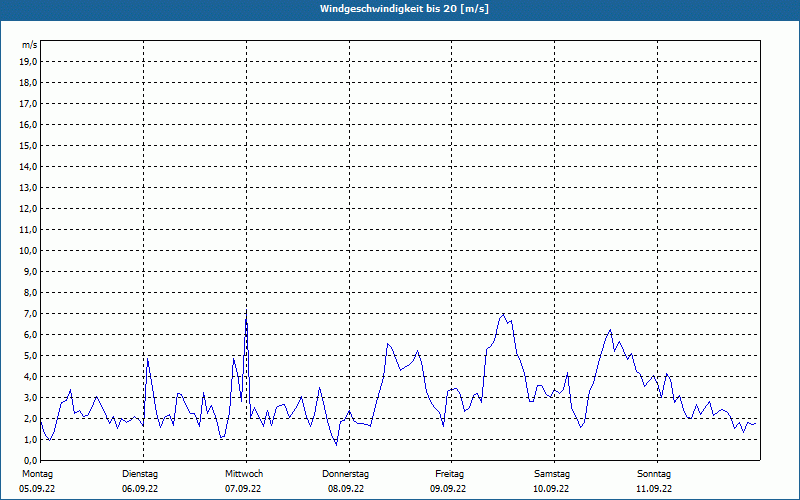
Task: Click the 'Sonntag' day label
Action: [654, 474]
